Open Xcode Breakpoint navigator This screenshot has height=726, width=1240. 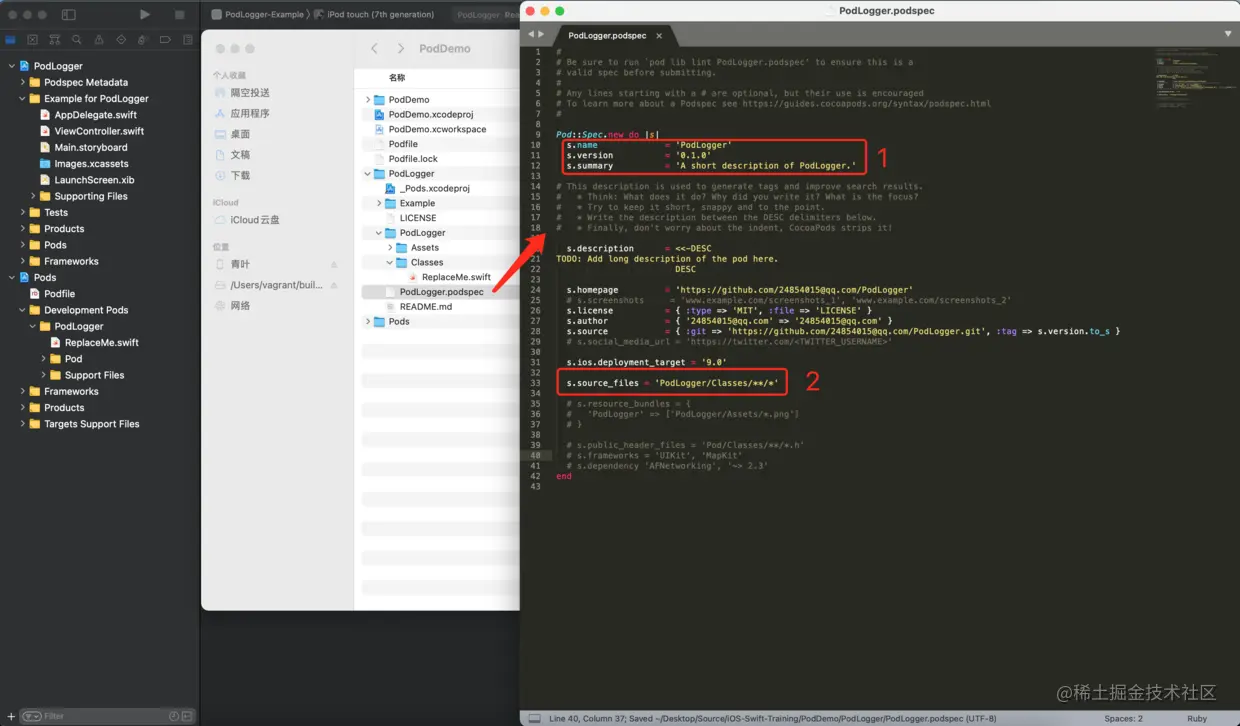pyautogui.click(x=165, y=40)
